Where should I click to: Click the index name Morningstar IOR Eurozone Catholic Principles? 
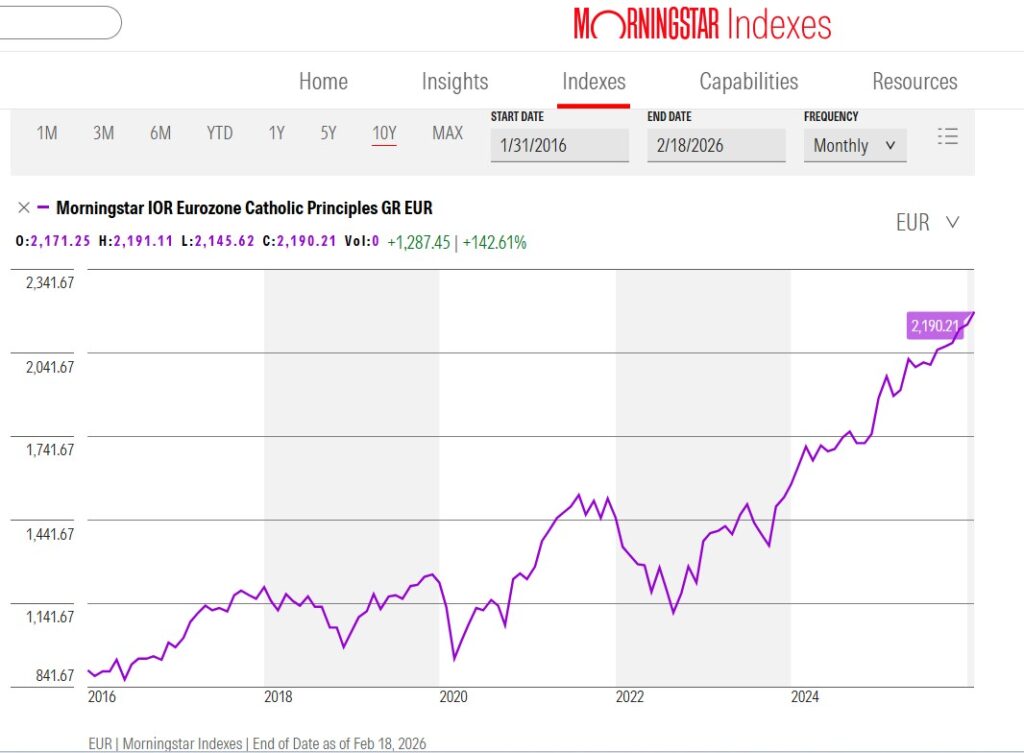[x=244, y=208]
